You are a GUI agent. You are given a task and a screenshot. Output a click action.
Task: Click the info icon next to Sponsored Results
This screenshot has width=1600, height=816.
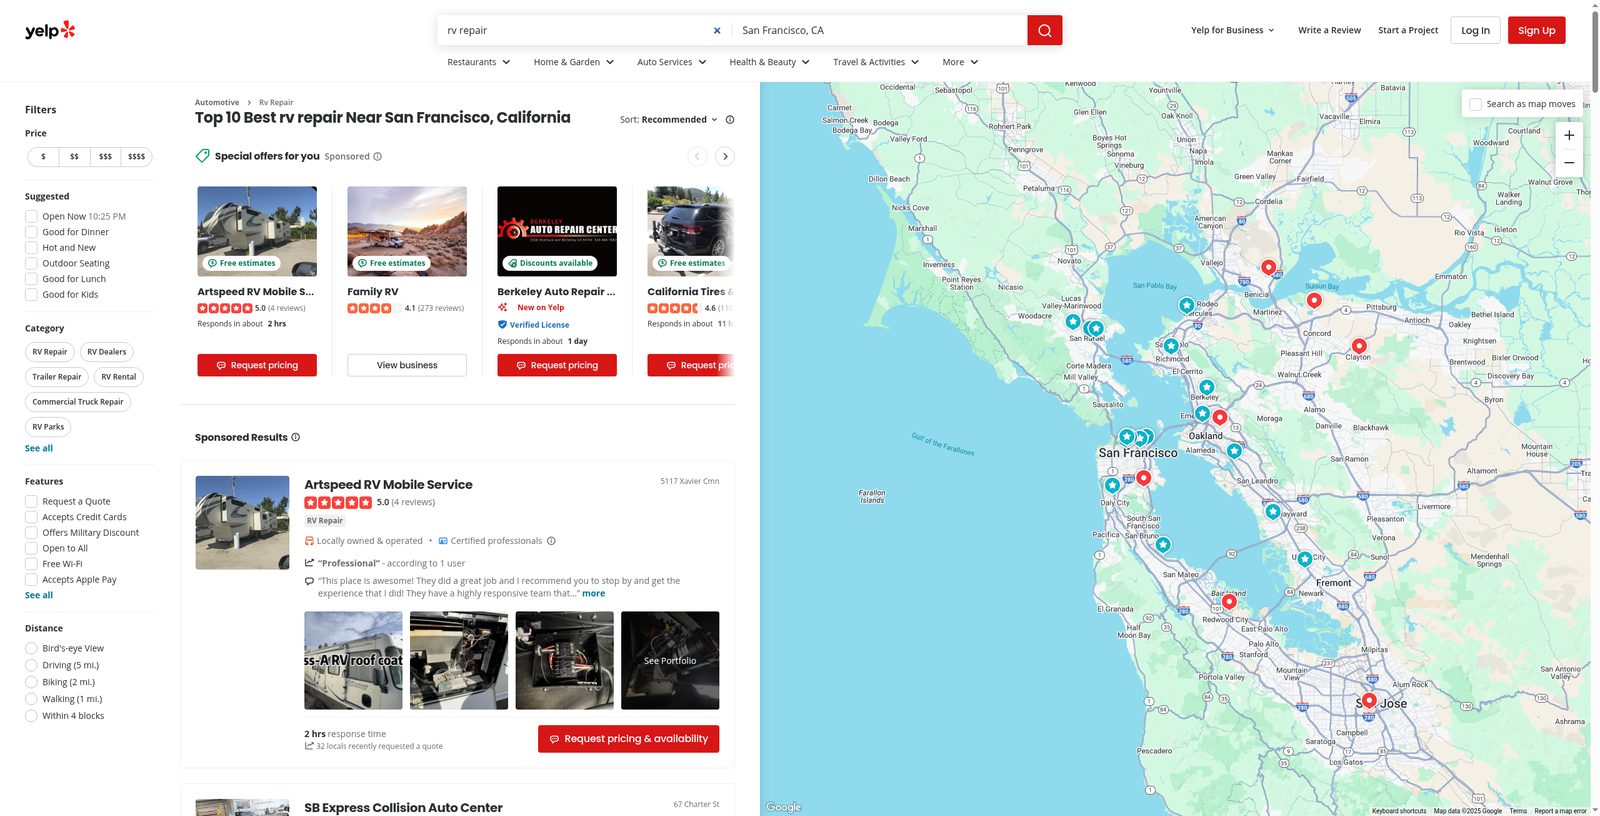[x=295, y=437]
